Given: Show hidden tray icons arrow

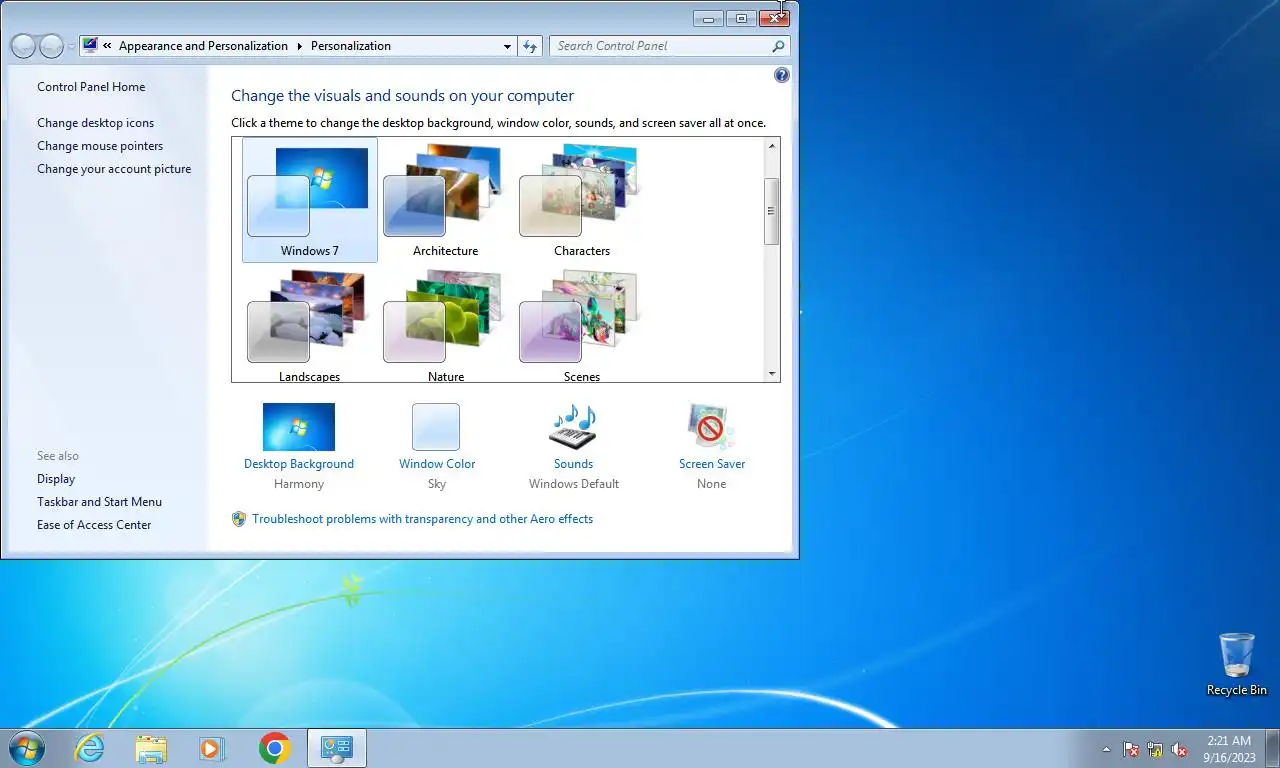Looking at the screenshot, I should click(x=1106, y=749).
